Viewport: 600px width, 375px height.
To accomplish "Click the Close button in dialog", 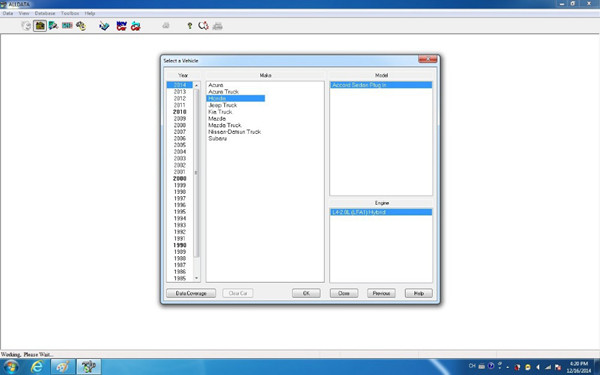I will [x=344, y=293].
